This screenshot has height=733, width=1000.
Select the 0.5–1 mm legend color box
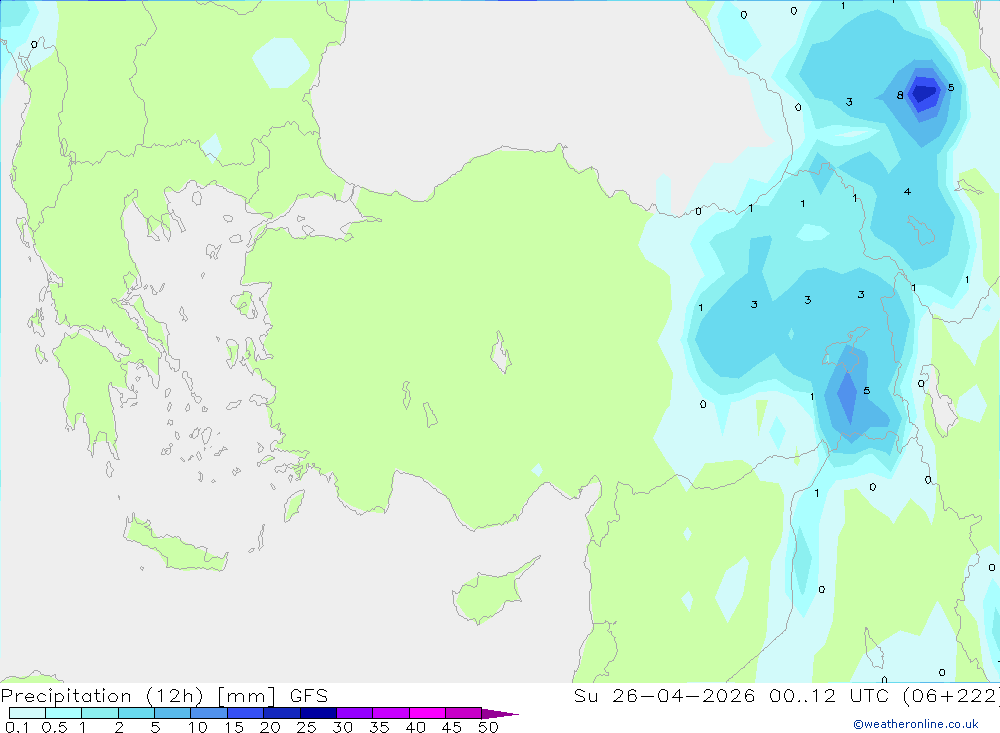click(x=64, y=713)
